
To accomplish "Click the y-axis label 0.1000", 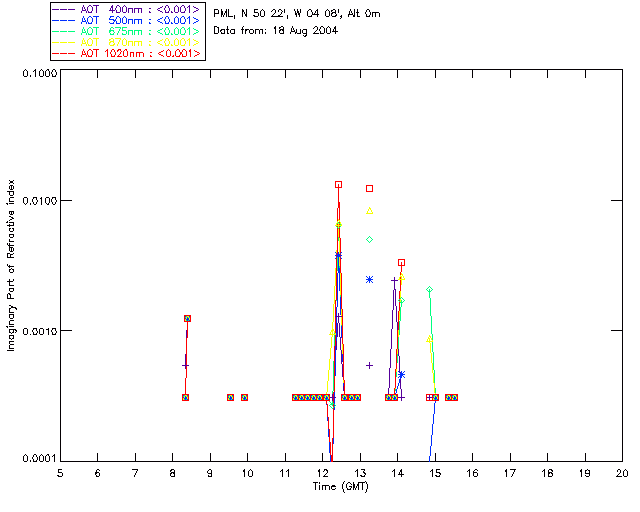I will pos(40,73).
